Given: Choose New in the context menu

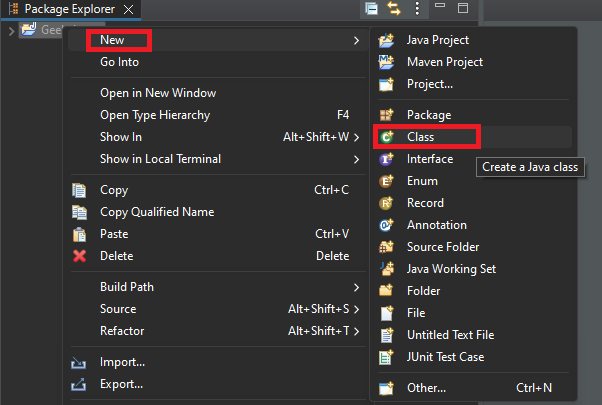Looking at the screenshot, I should point(217,40).
